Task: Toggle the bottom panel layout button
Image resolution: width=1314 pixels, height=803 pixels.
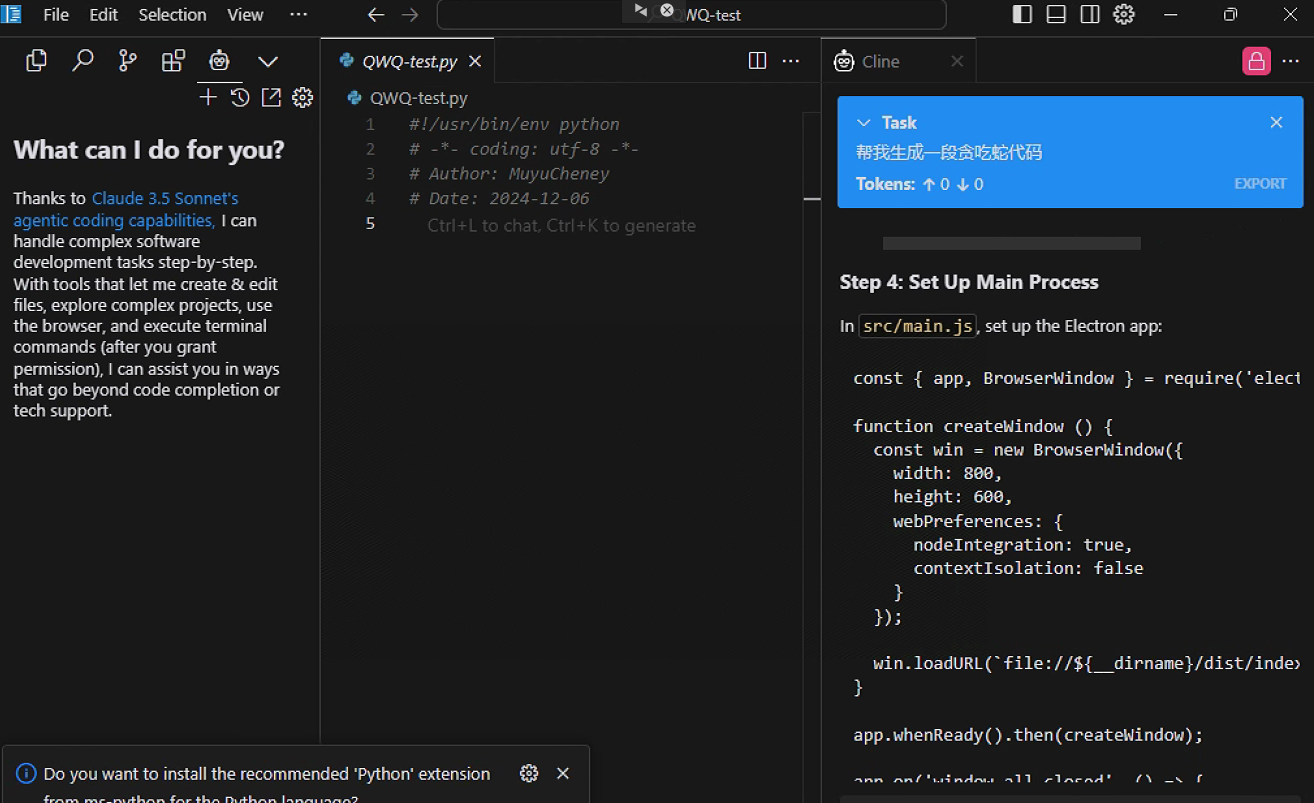Action: [1056, 14]
